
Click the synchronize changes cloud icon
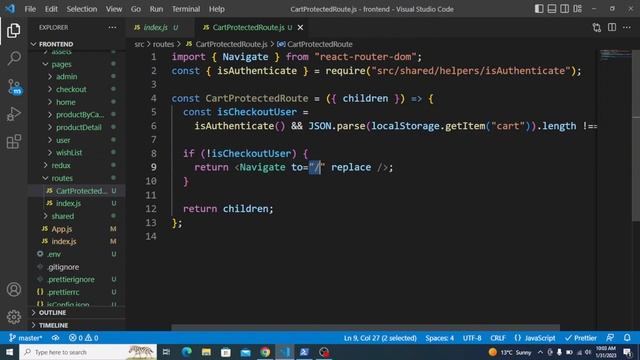click(x=55, y=338)
